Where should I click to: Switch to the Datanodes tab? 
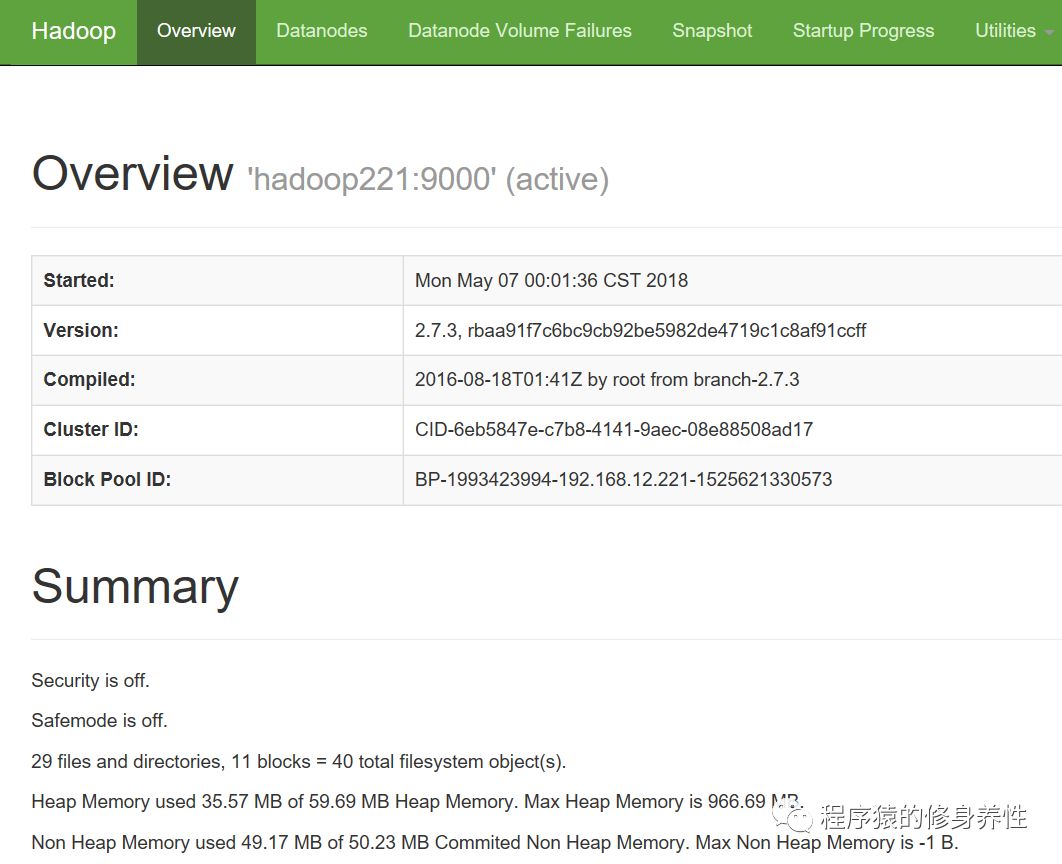(x=322, y=31)
